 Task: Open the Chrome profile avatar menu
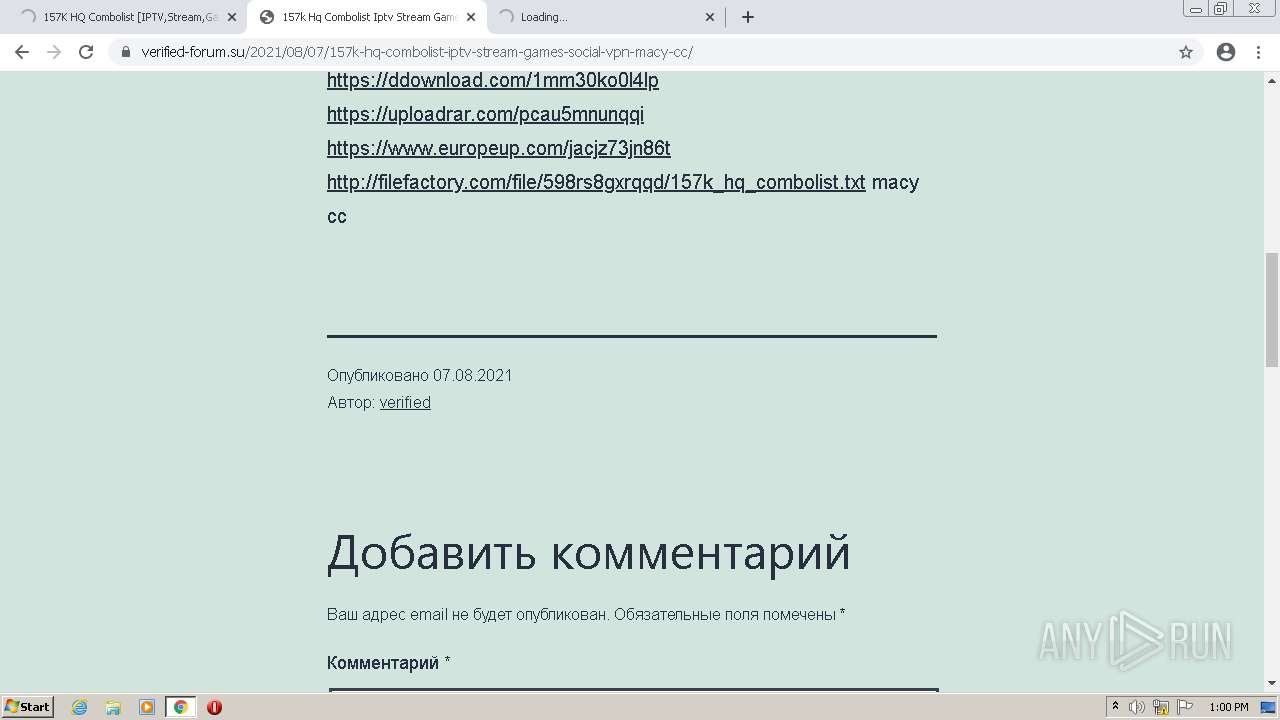click(x=1226, y=52)
